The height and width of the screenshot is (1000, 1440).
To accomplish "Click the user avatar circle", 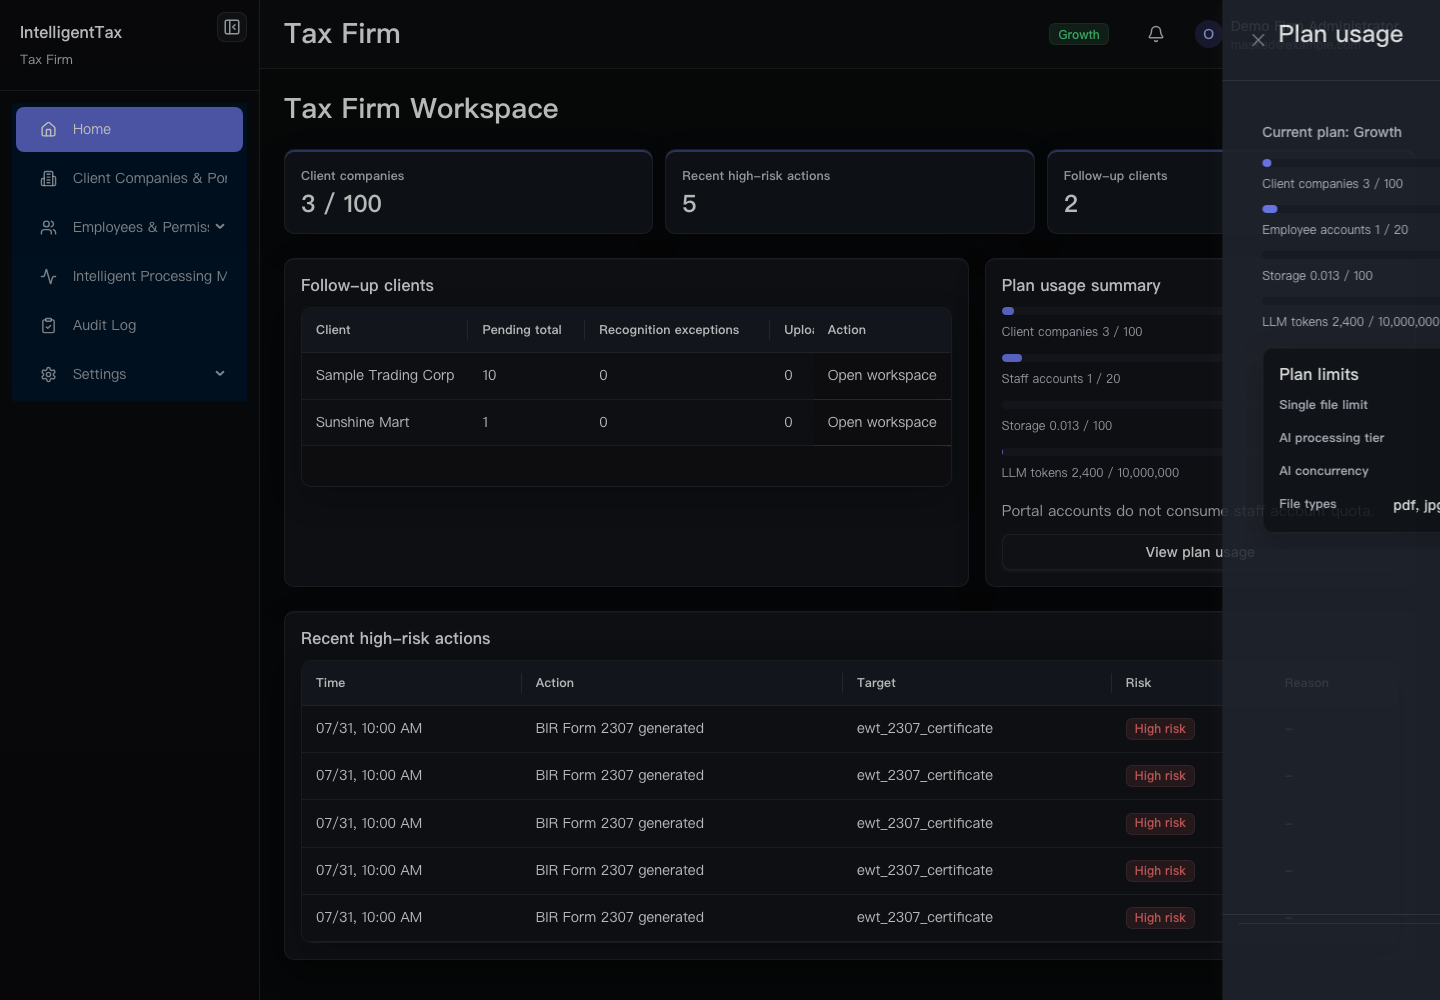I will 1208,34.
